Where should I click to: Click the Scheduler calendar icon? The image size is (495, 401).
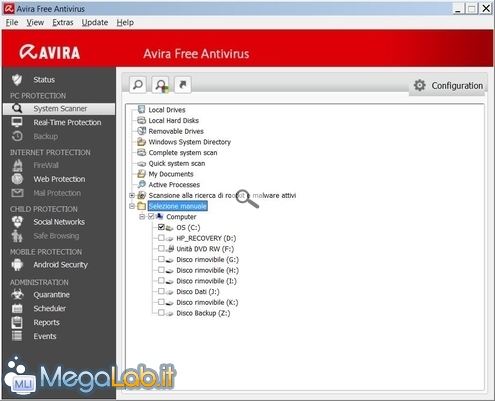[x=17, y=308]
